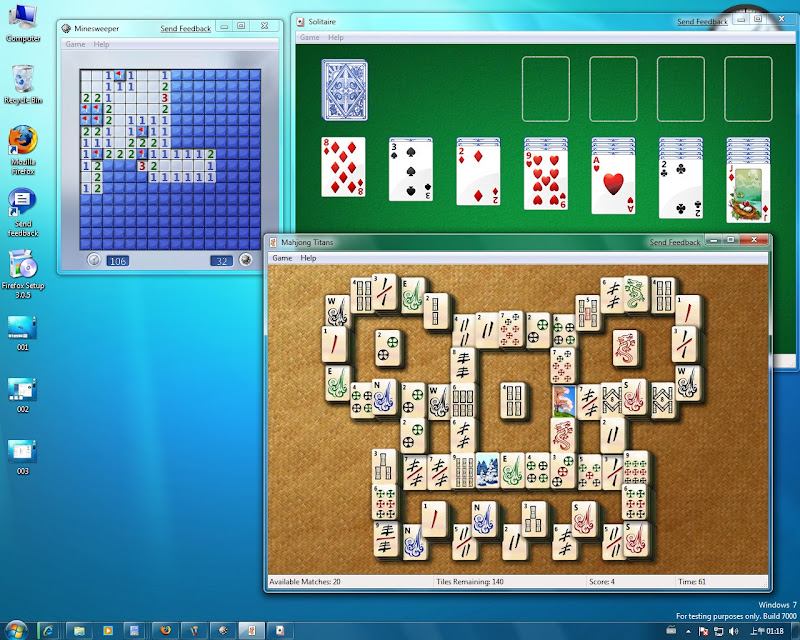This screenshot has height=640, width=800.
Task: Click Send Feedback in the Mahjong Titans title bar
Action: coord(674,242)
